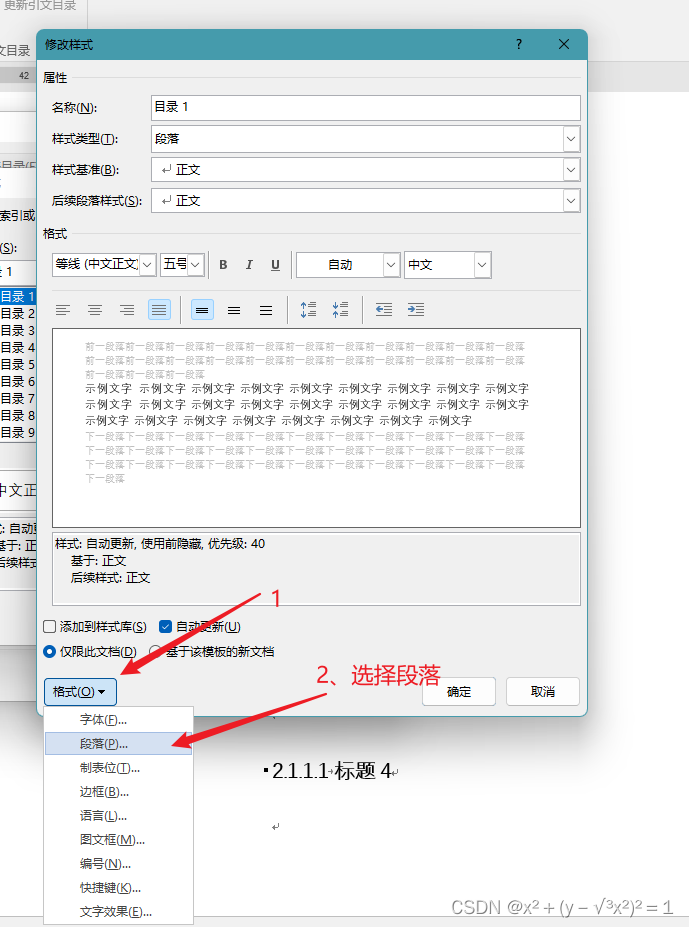The height and width of the screenshot is (927, 689).
Task: Uncheck 自动更新 checkbox
Action: click(x=166, y=627)
